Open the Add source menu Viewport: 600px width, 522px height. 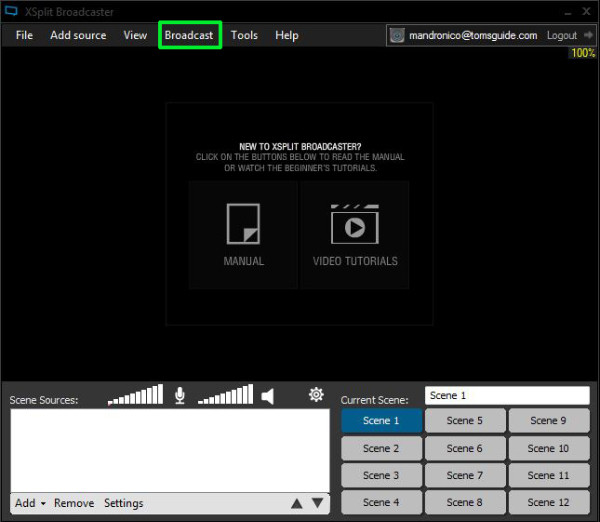click(x=78, y=35)
